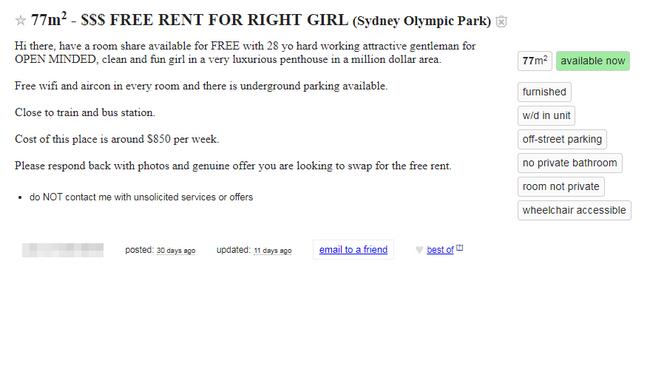
Task: Select the off-street parking tag
Action: (562, 139)
